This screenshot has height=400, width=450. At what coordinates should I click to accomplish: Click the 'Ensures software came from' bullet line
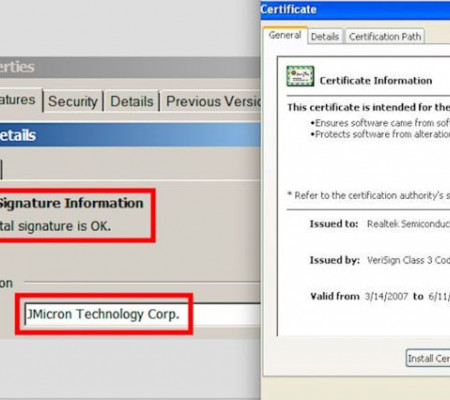[380, 123]
